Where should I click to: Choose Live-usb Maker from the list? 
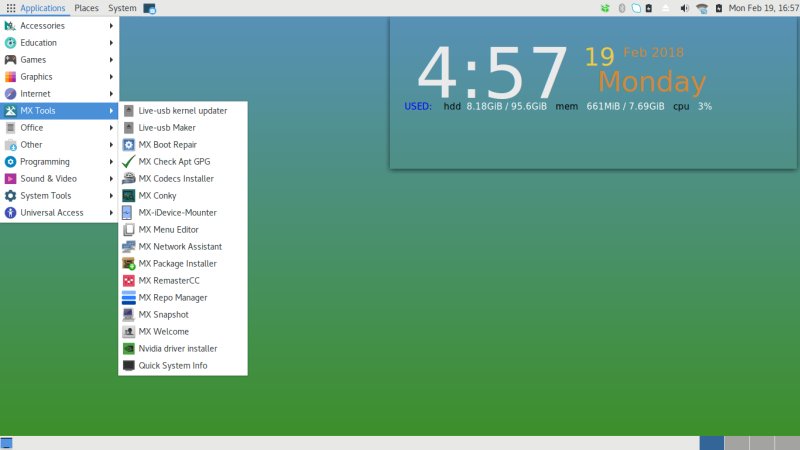[166, 128]
